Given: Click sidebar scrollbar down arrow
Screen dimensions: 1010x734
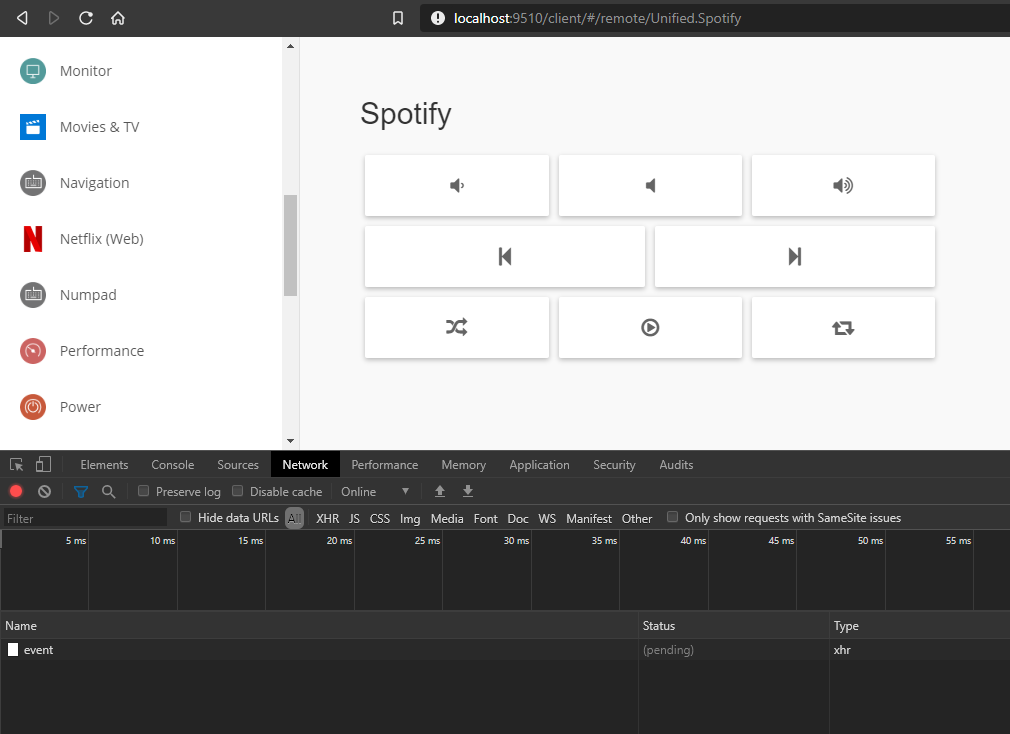Looking at the screenshot, I should [291, 440].
